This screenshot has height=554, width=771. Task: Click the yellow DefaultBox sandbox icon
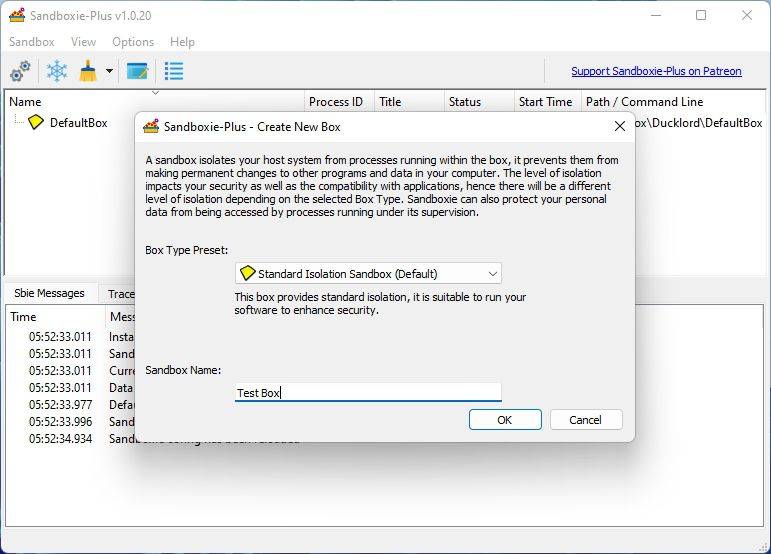[x=36, y=122]
